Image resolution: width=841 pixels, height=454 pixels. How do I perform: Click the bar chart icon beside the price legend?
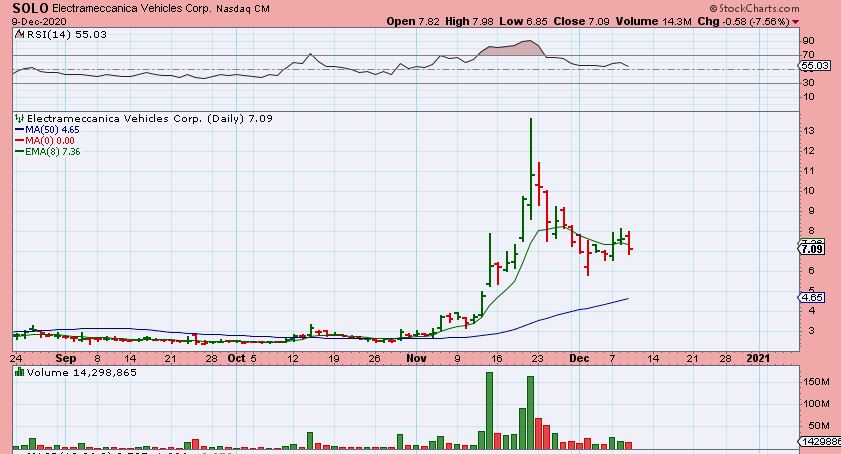pyautogui.click(x=19, y=118)
